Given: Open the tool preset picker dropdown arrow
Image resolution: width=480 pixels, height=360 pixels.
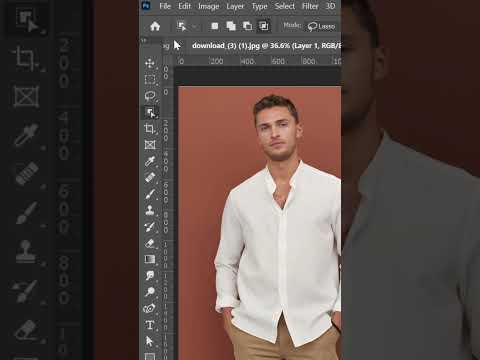Looking at the screenshot, I should (194, 26).
